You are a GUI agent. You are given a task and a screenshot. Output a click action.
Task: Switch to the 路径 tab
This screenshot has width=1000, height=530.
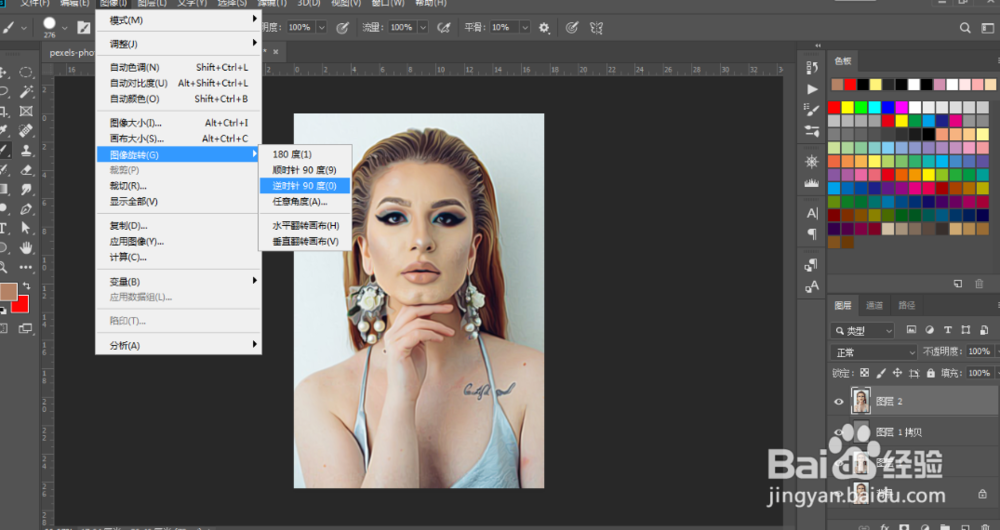coord(906,305)
